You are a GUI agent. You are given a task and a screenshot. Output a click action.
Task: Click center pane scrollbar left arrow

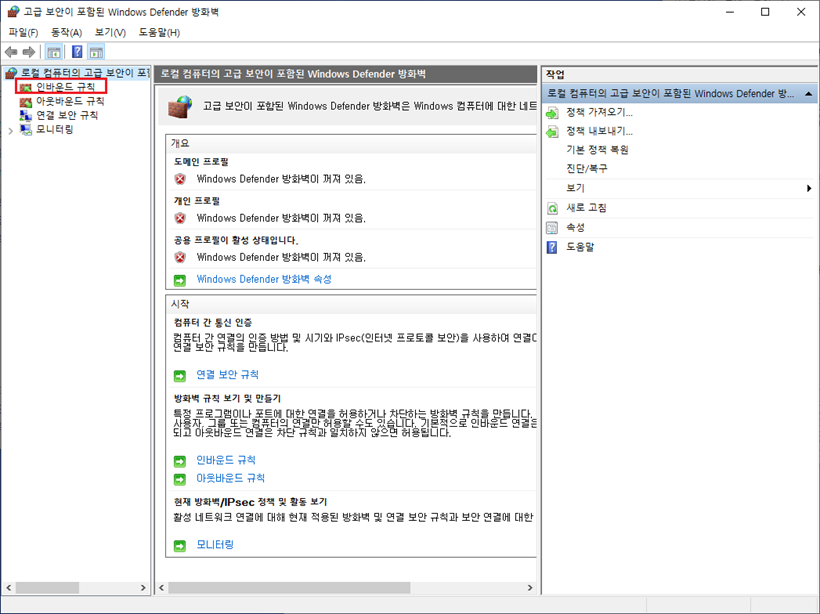pyautogui.click(x=162, y=588)
